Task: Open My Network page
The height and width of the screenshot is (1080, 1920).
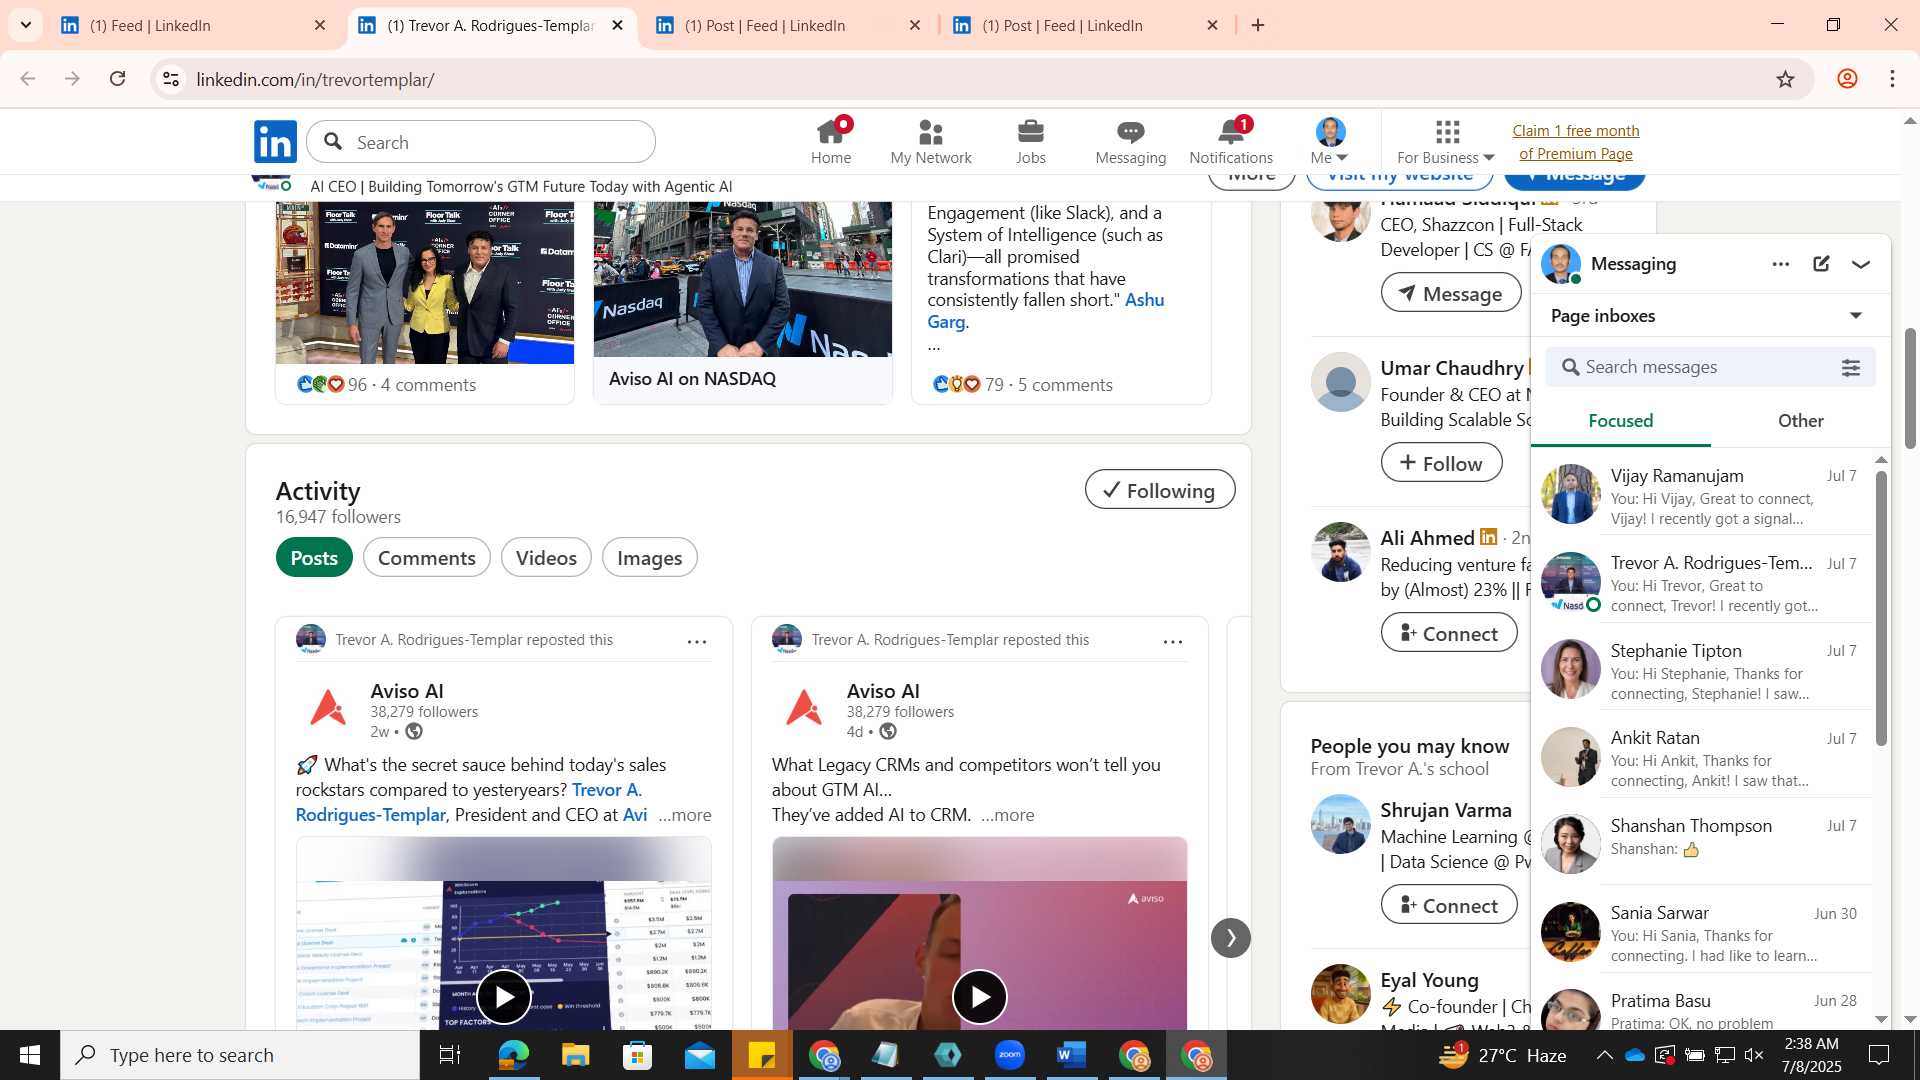Action: (x=930, y=142)
